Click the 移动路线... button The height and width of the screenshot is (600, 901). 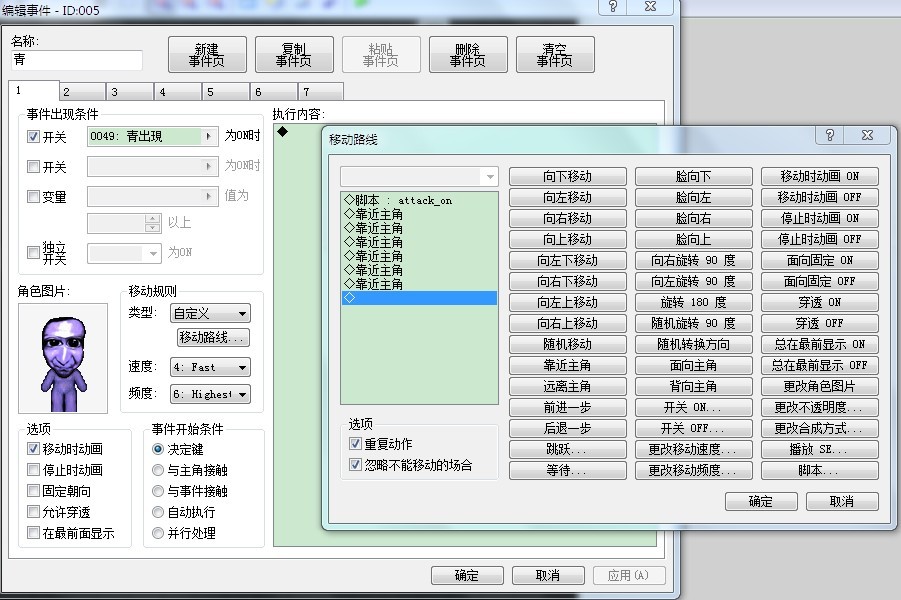click(x=214, y=337)
